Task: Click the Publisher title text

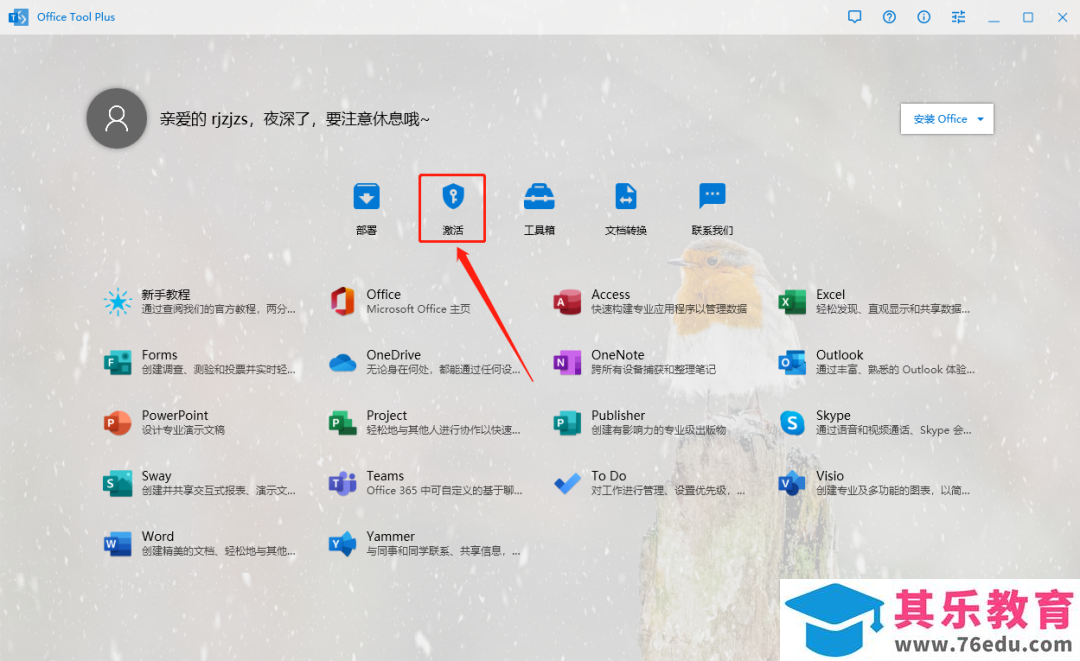Action: (618, 415)
